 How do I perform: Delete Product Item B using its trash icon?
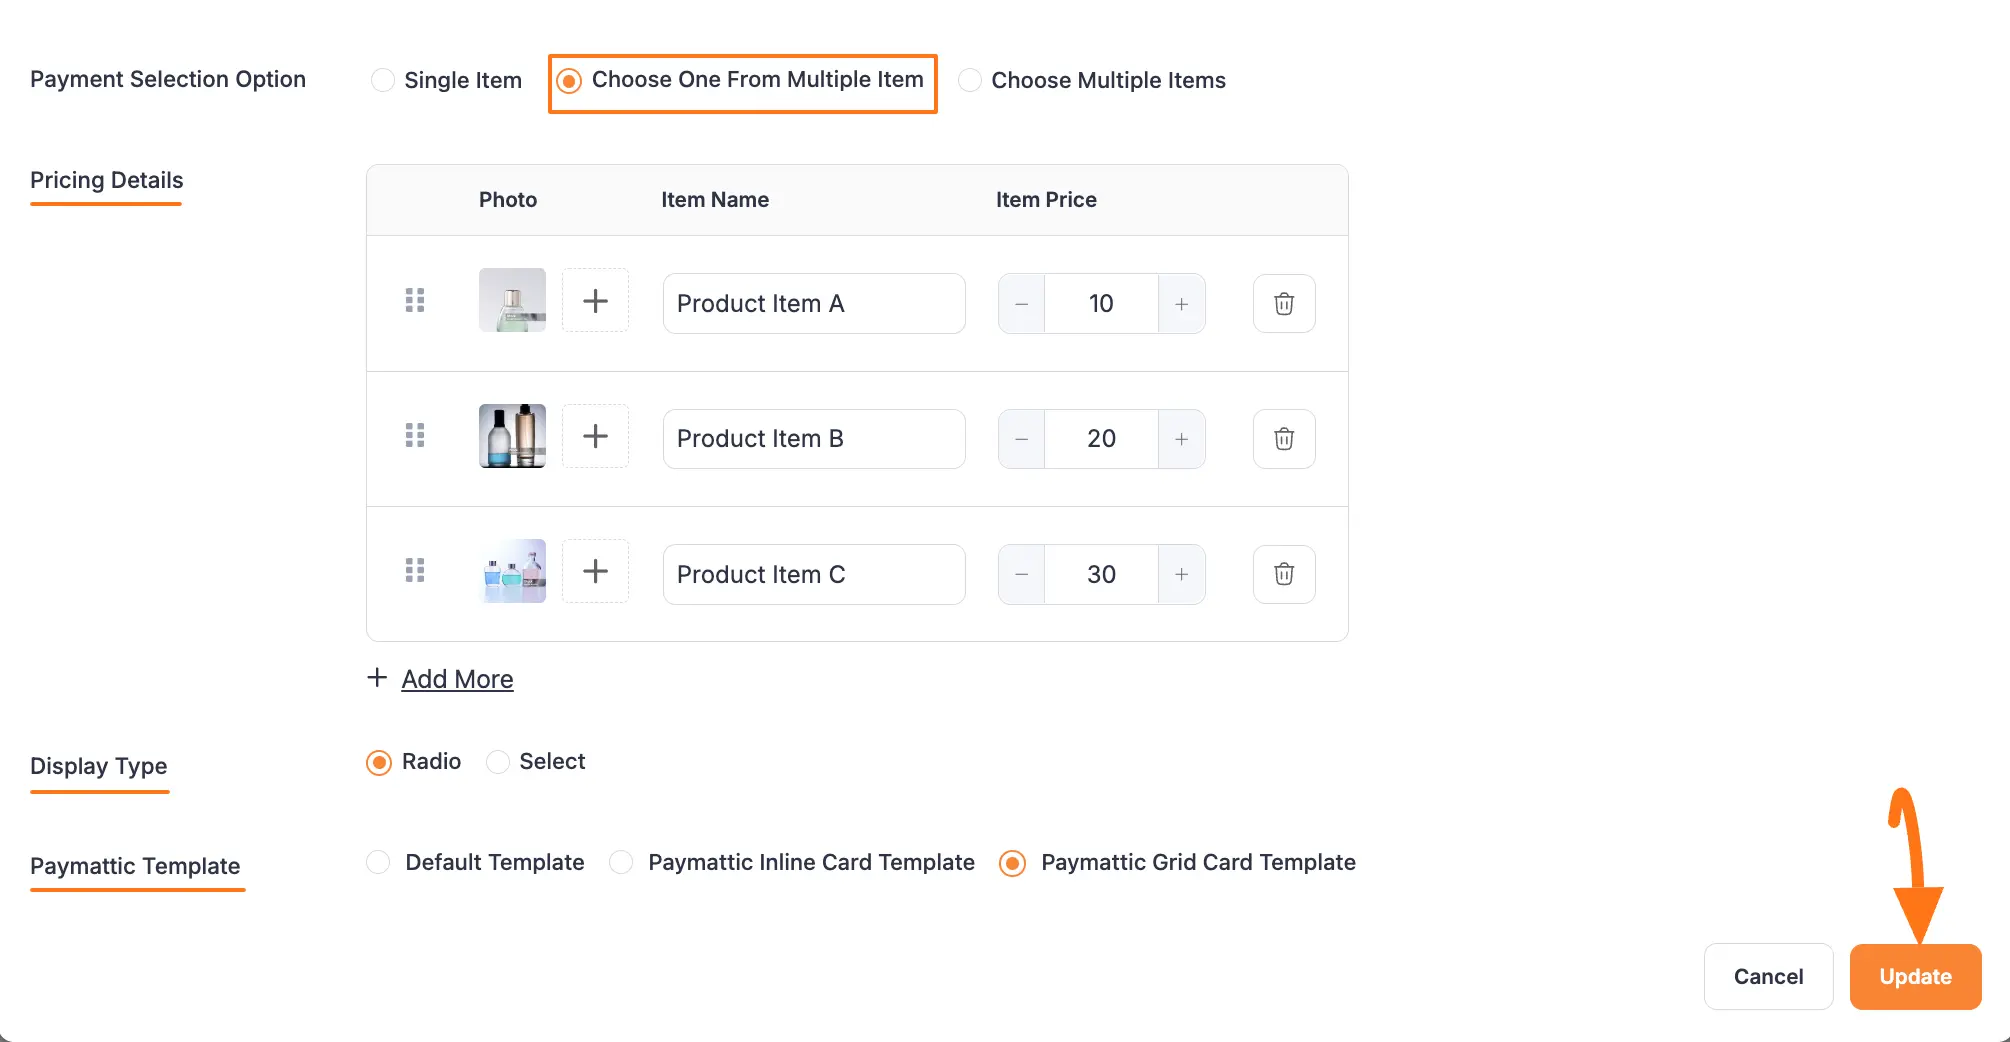click(1283, 438)
